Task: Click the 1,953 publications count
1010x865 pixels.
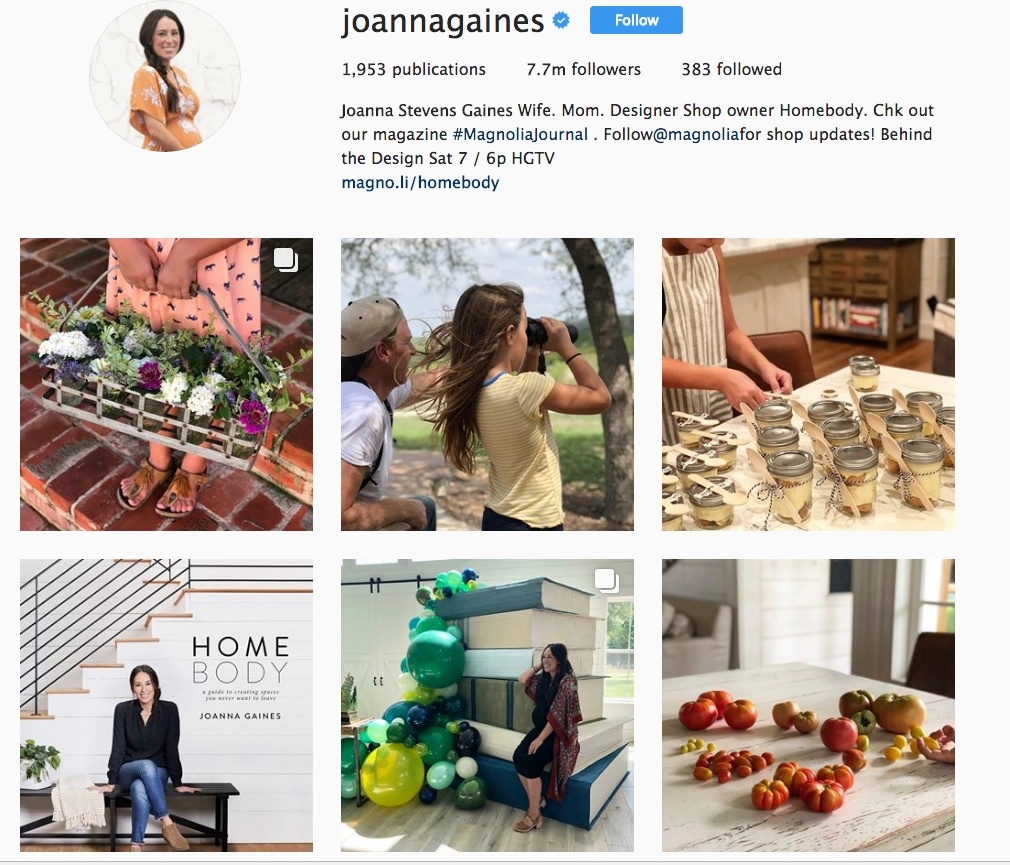Action: point(414,70)
